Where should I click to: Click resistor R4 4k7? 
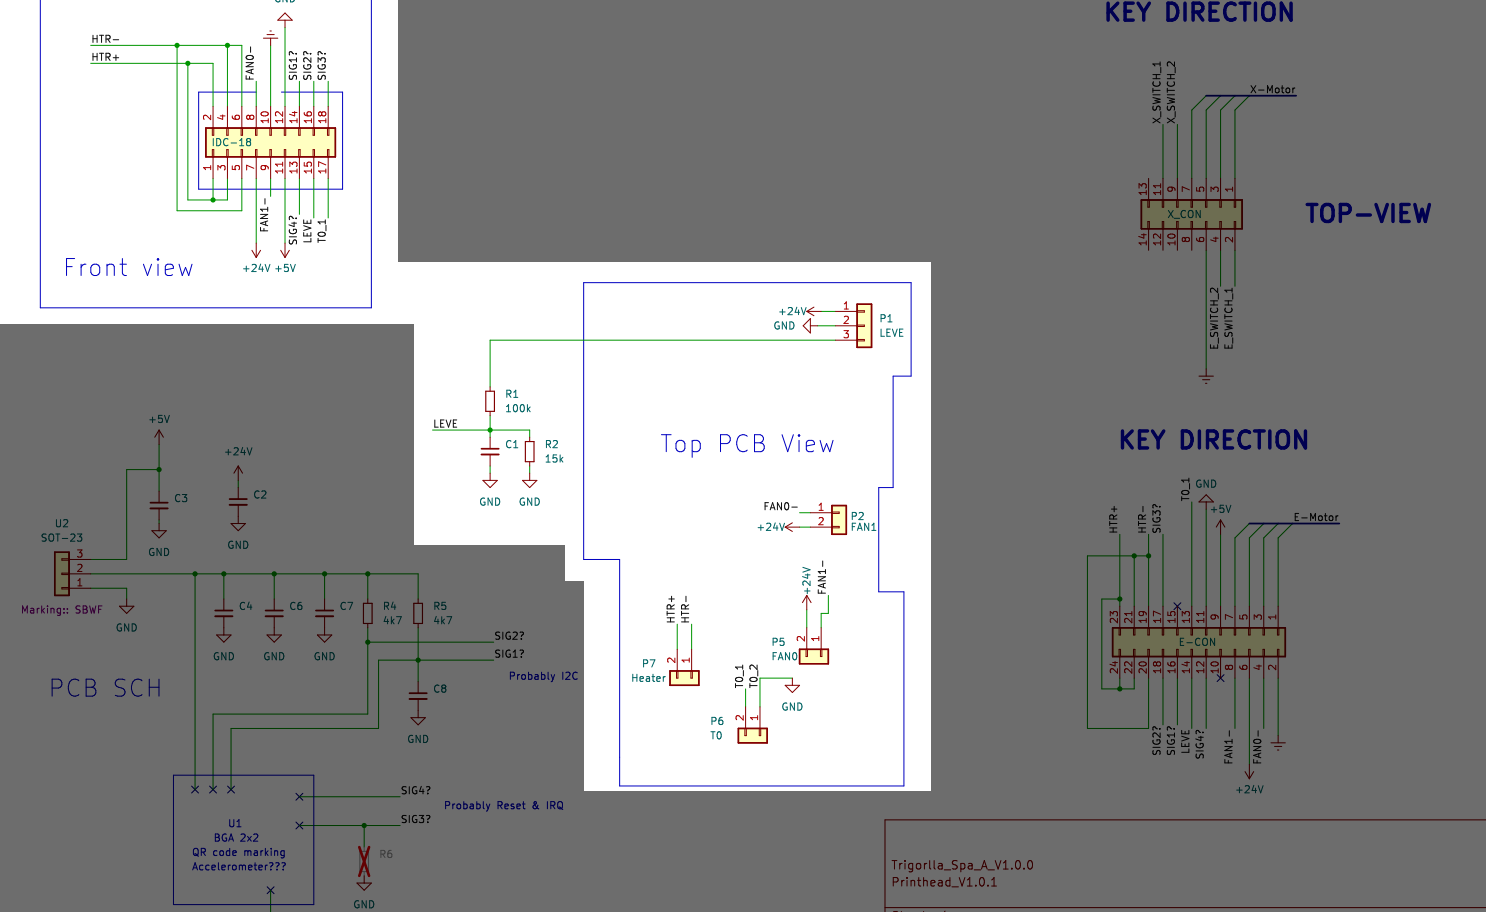pos(368,612)
